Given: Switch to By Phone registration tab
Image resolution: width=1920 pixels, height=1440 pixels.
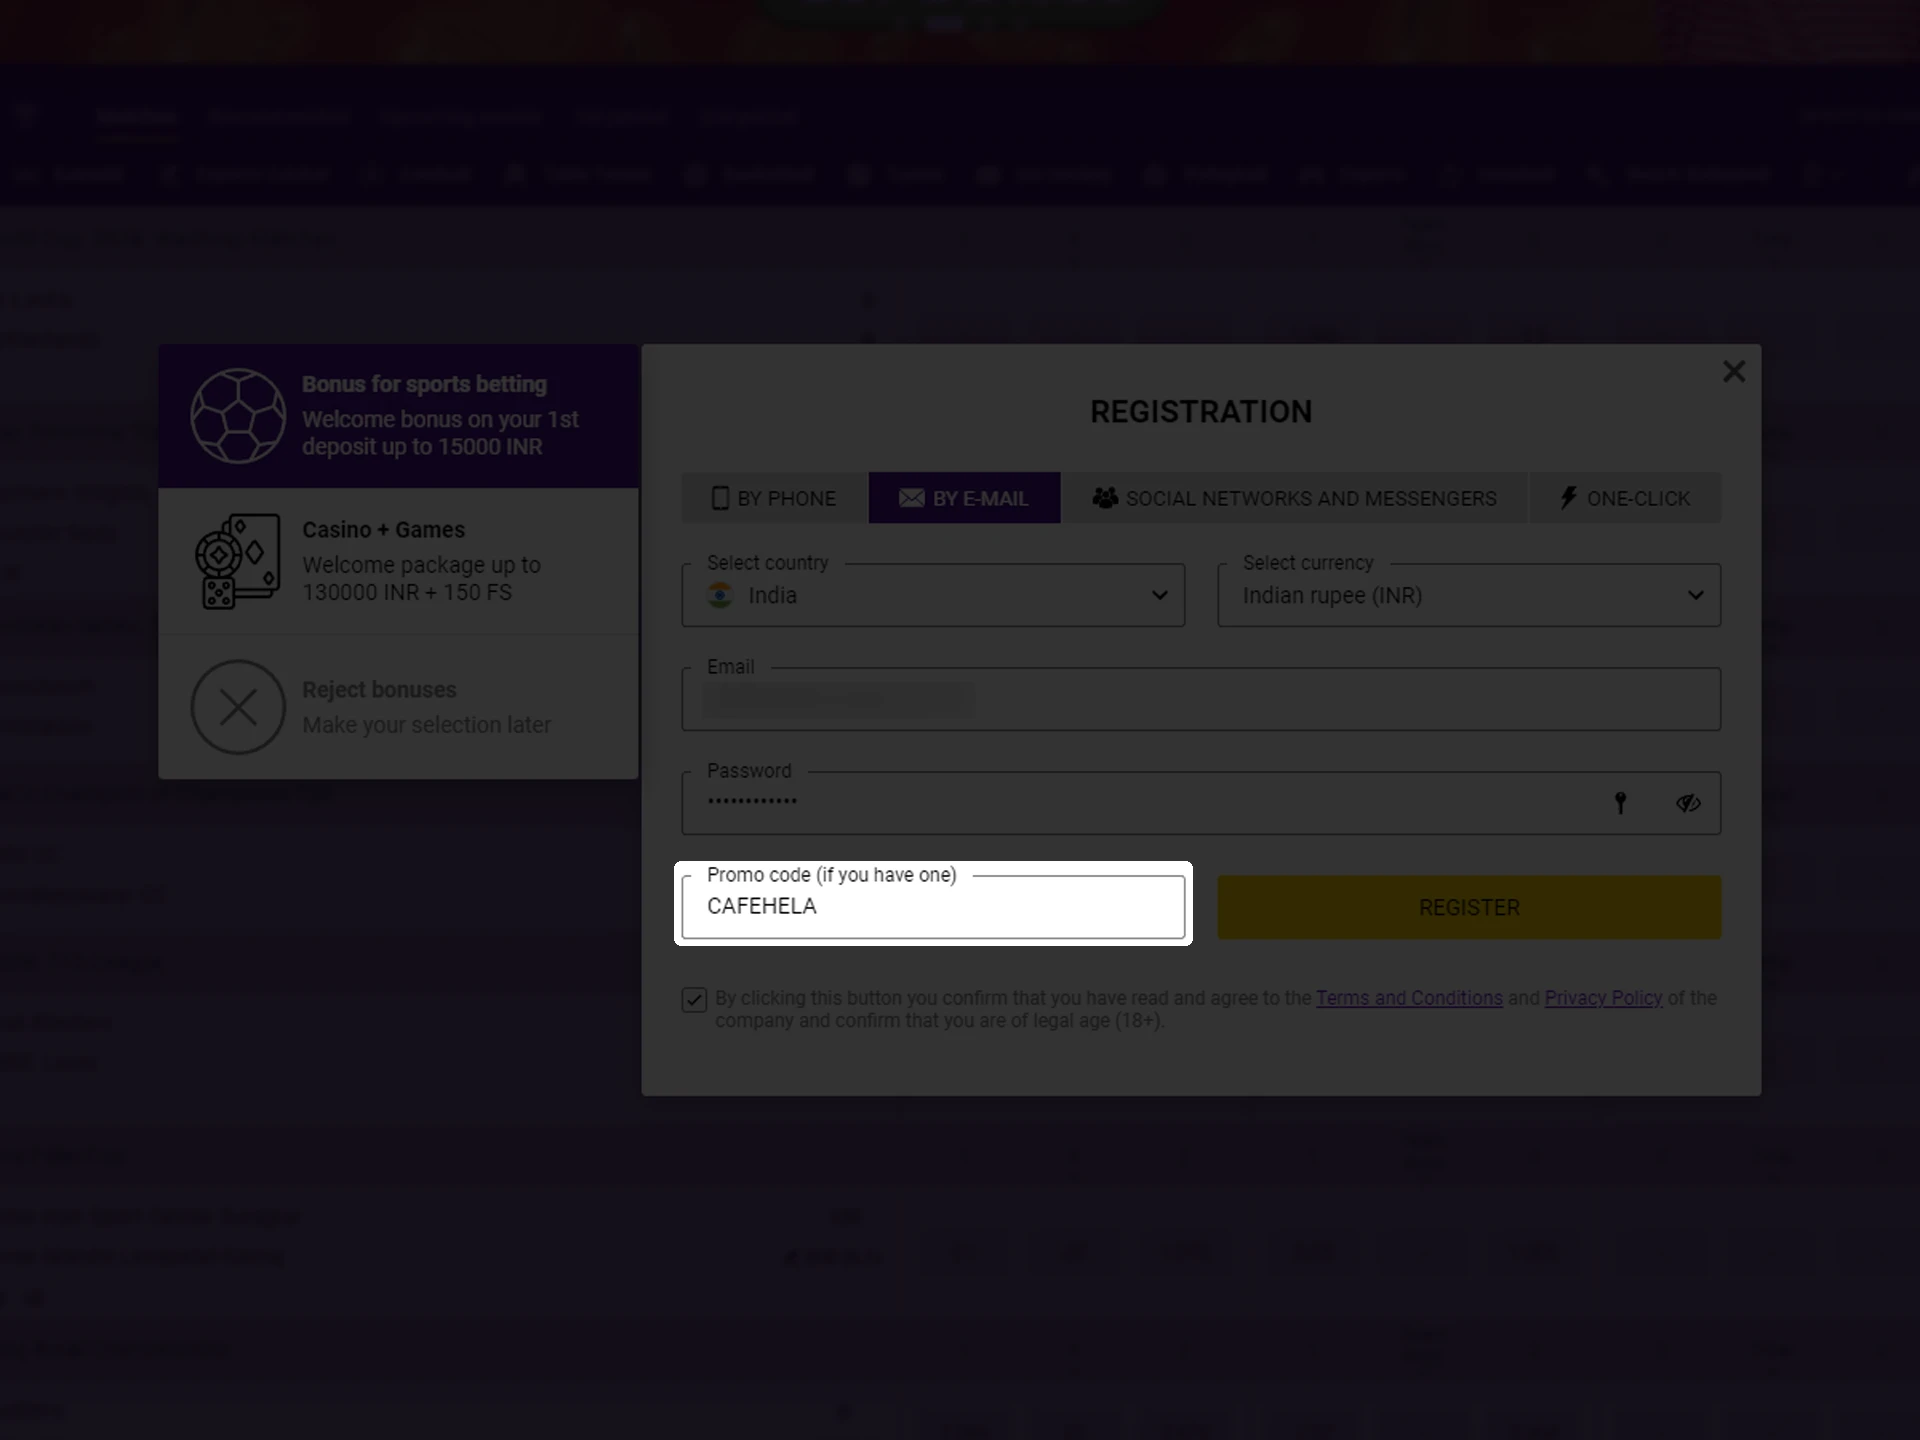Looking at the screenshot, I should click(774, 498).
